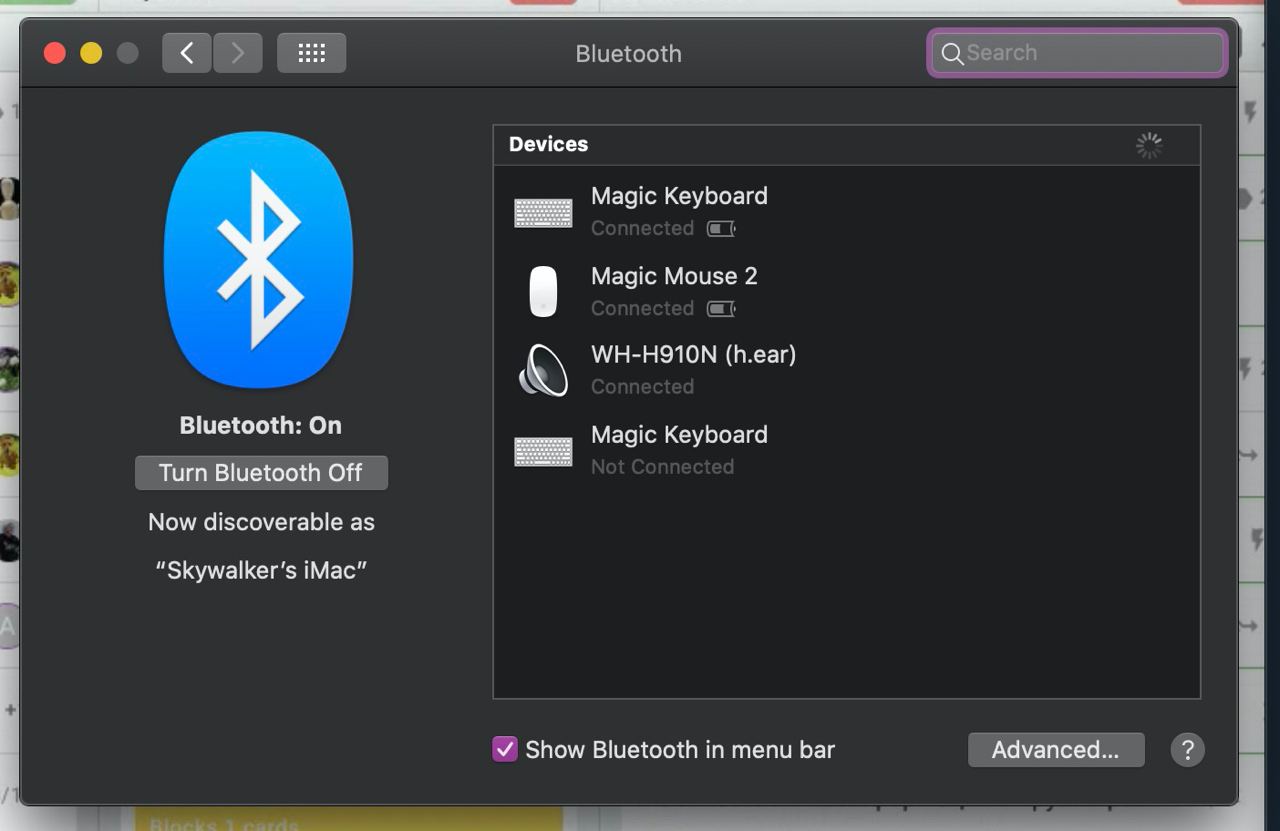Select the Magic Mouse 2 row

846,292
